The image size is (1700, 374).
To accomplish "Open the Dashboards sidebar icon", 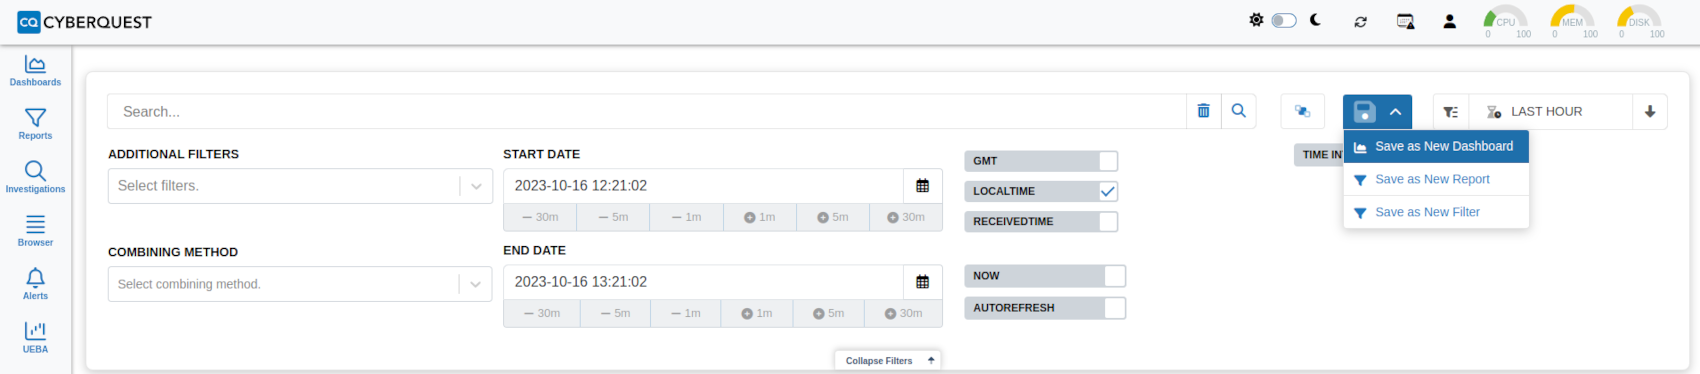I will point(35,70).
